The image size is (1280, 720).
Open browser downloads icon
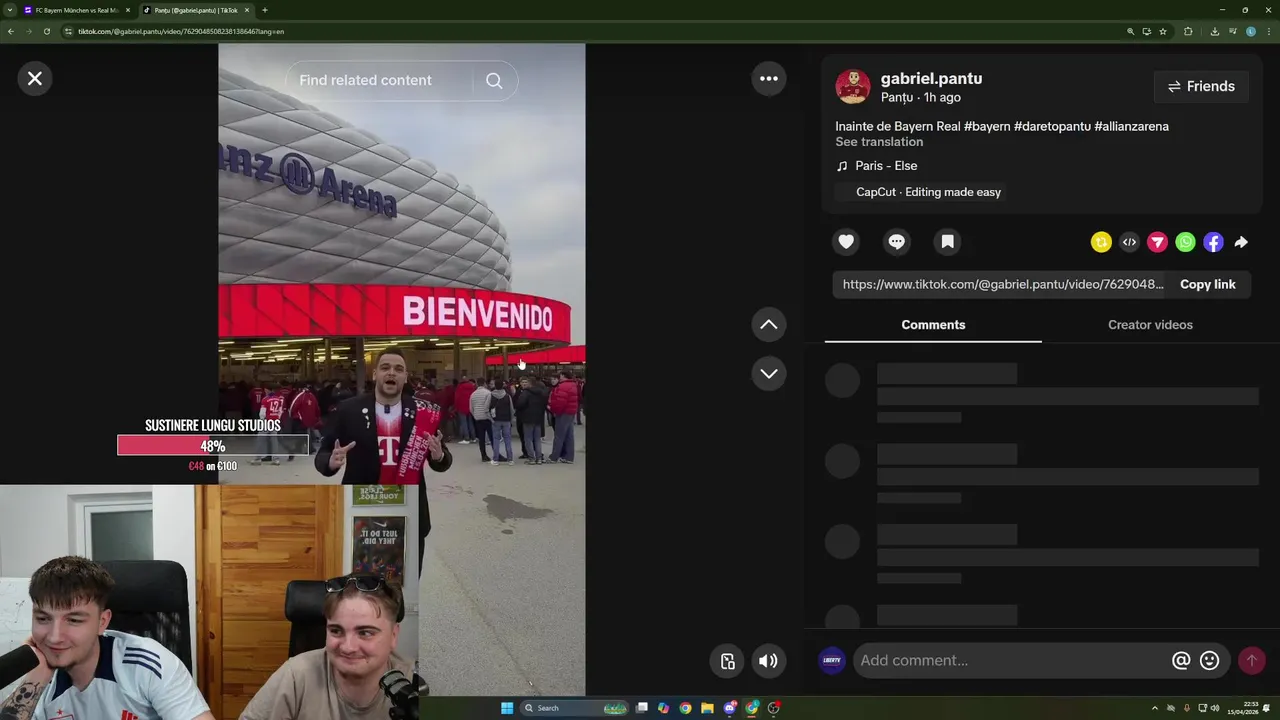click(x=1214, y=31)
